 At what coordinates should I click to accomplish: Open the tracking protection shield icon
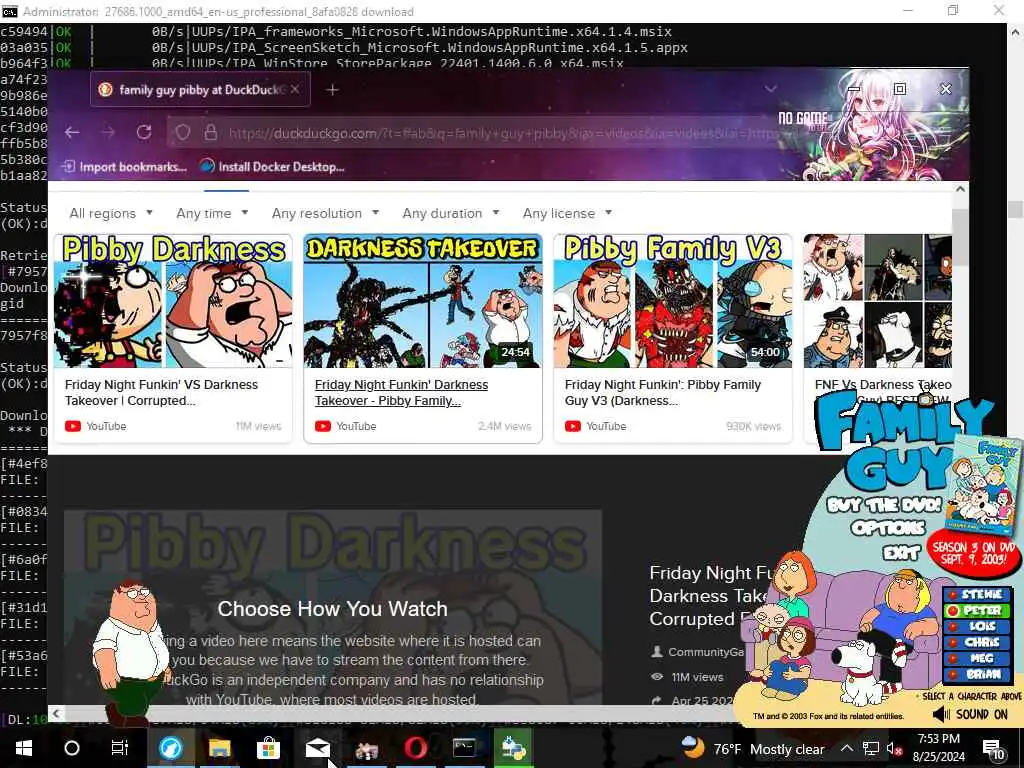coord(183,133)
